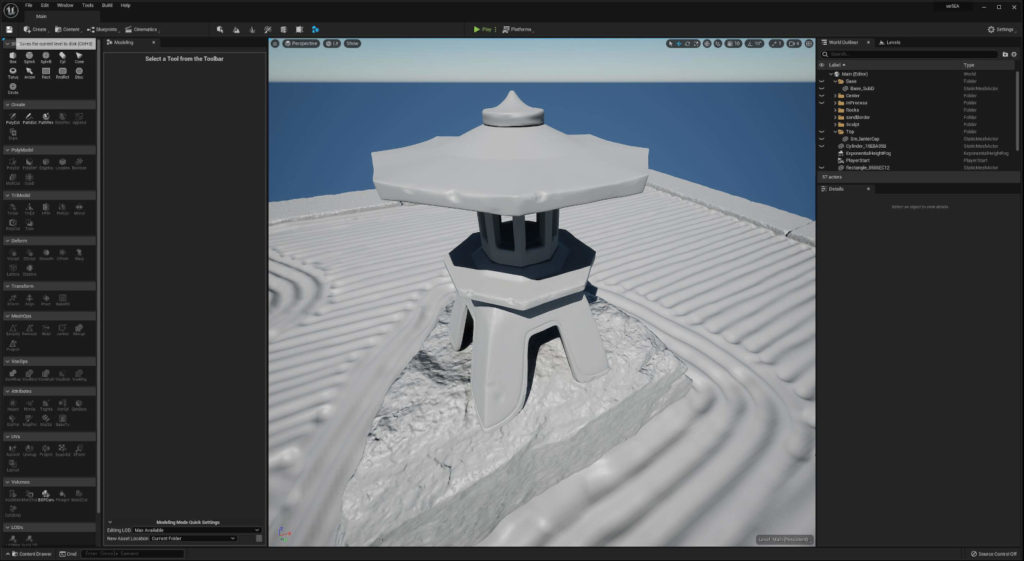Click the add folder icon in Outliner
The height and width of the screenshot is (561, 1024).
(1005, 54)
